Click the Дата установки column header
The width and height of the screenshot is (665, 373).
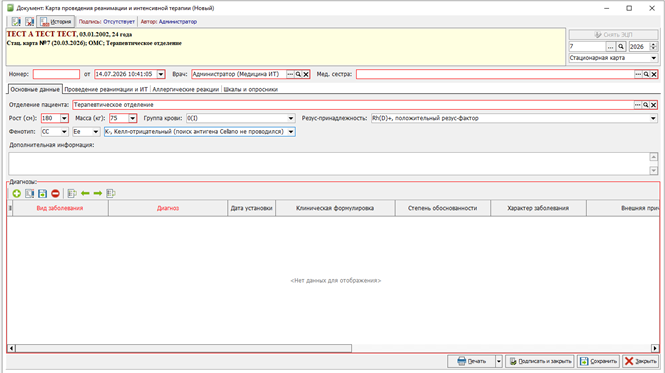251,208
